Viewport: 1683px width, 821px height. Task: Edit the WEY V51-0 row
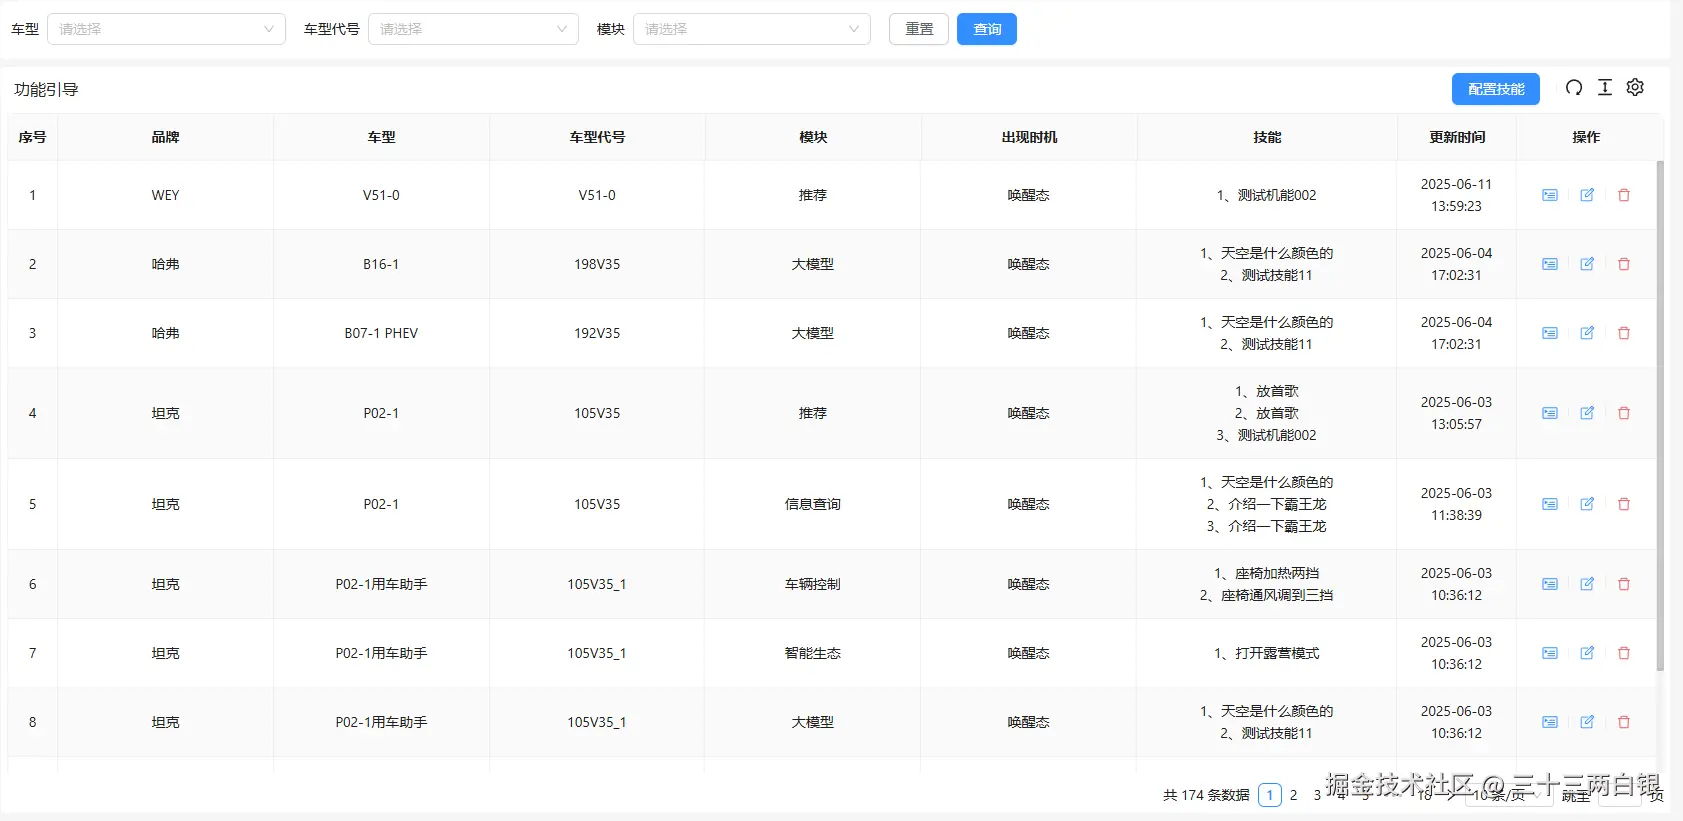point(1587,195)
